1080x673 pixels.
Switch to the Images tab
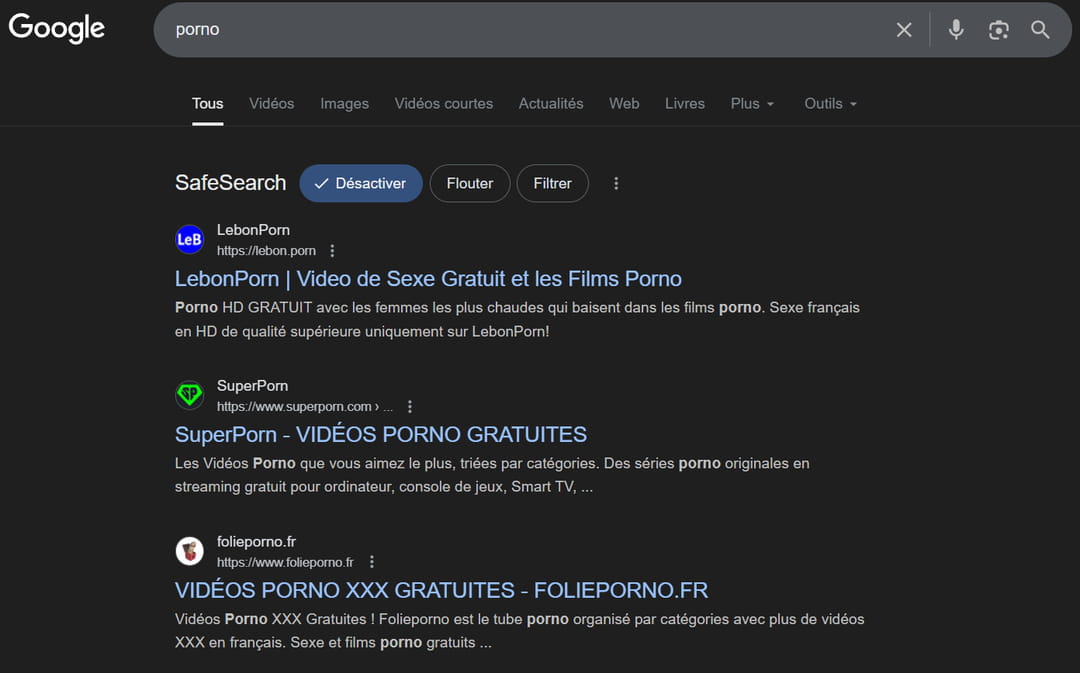pos(344,104)
